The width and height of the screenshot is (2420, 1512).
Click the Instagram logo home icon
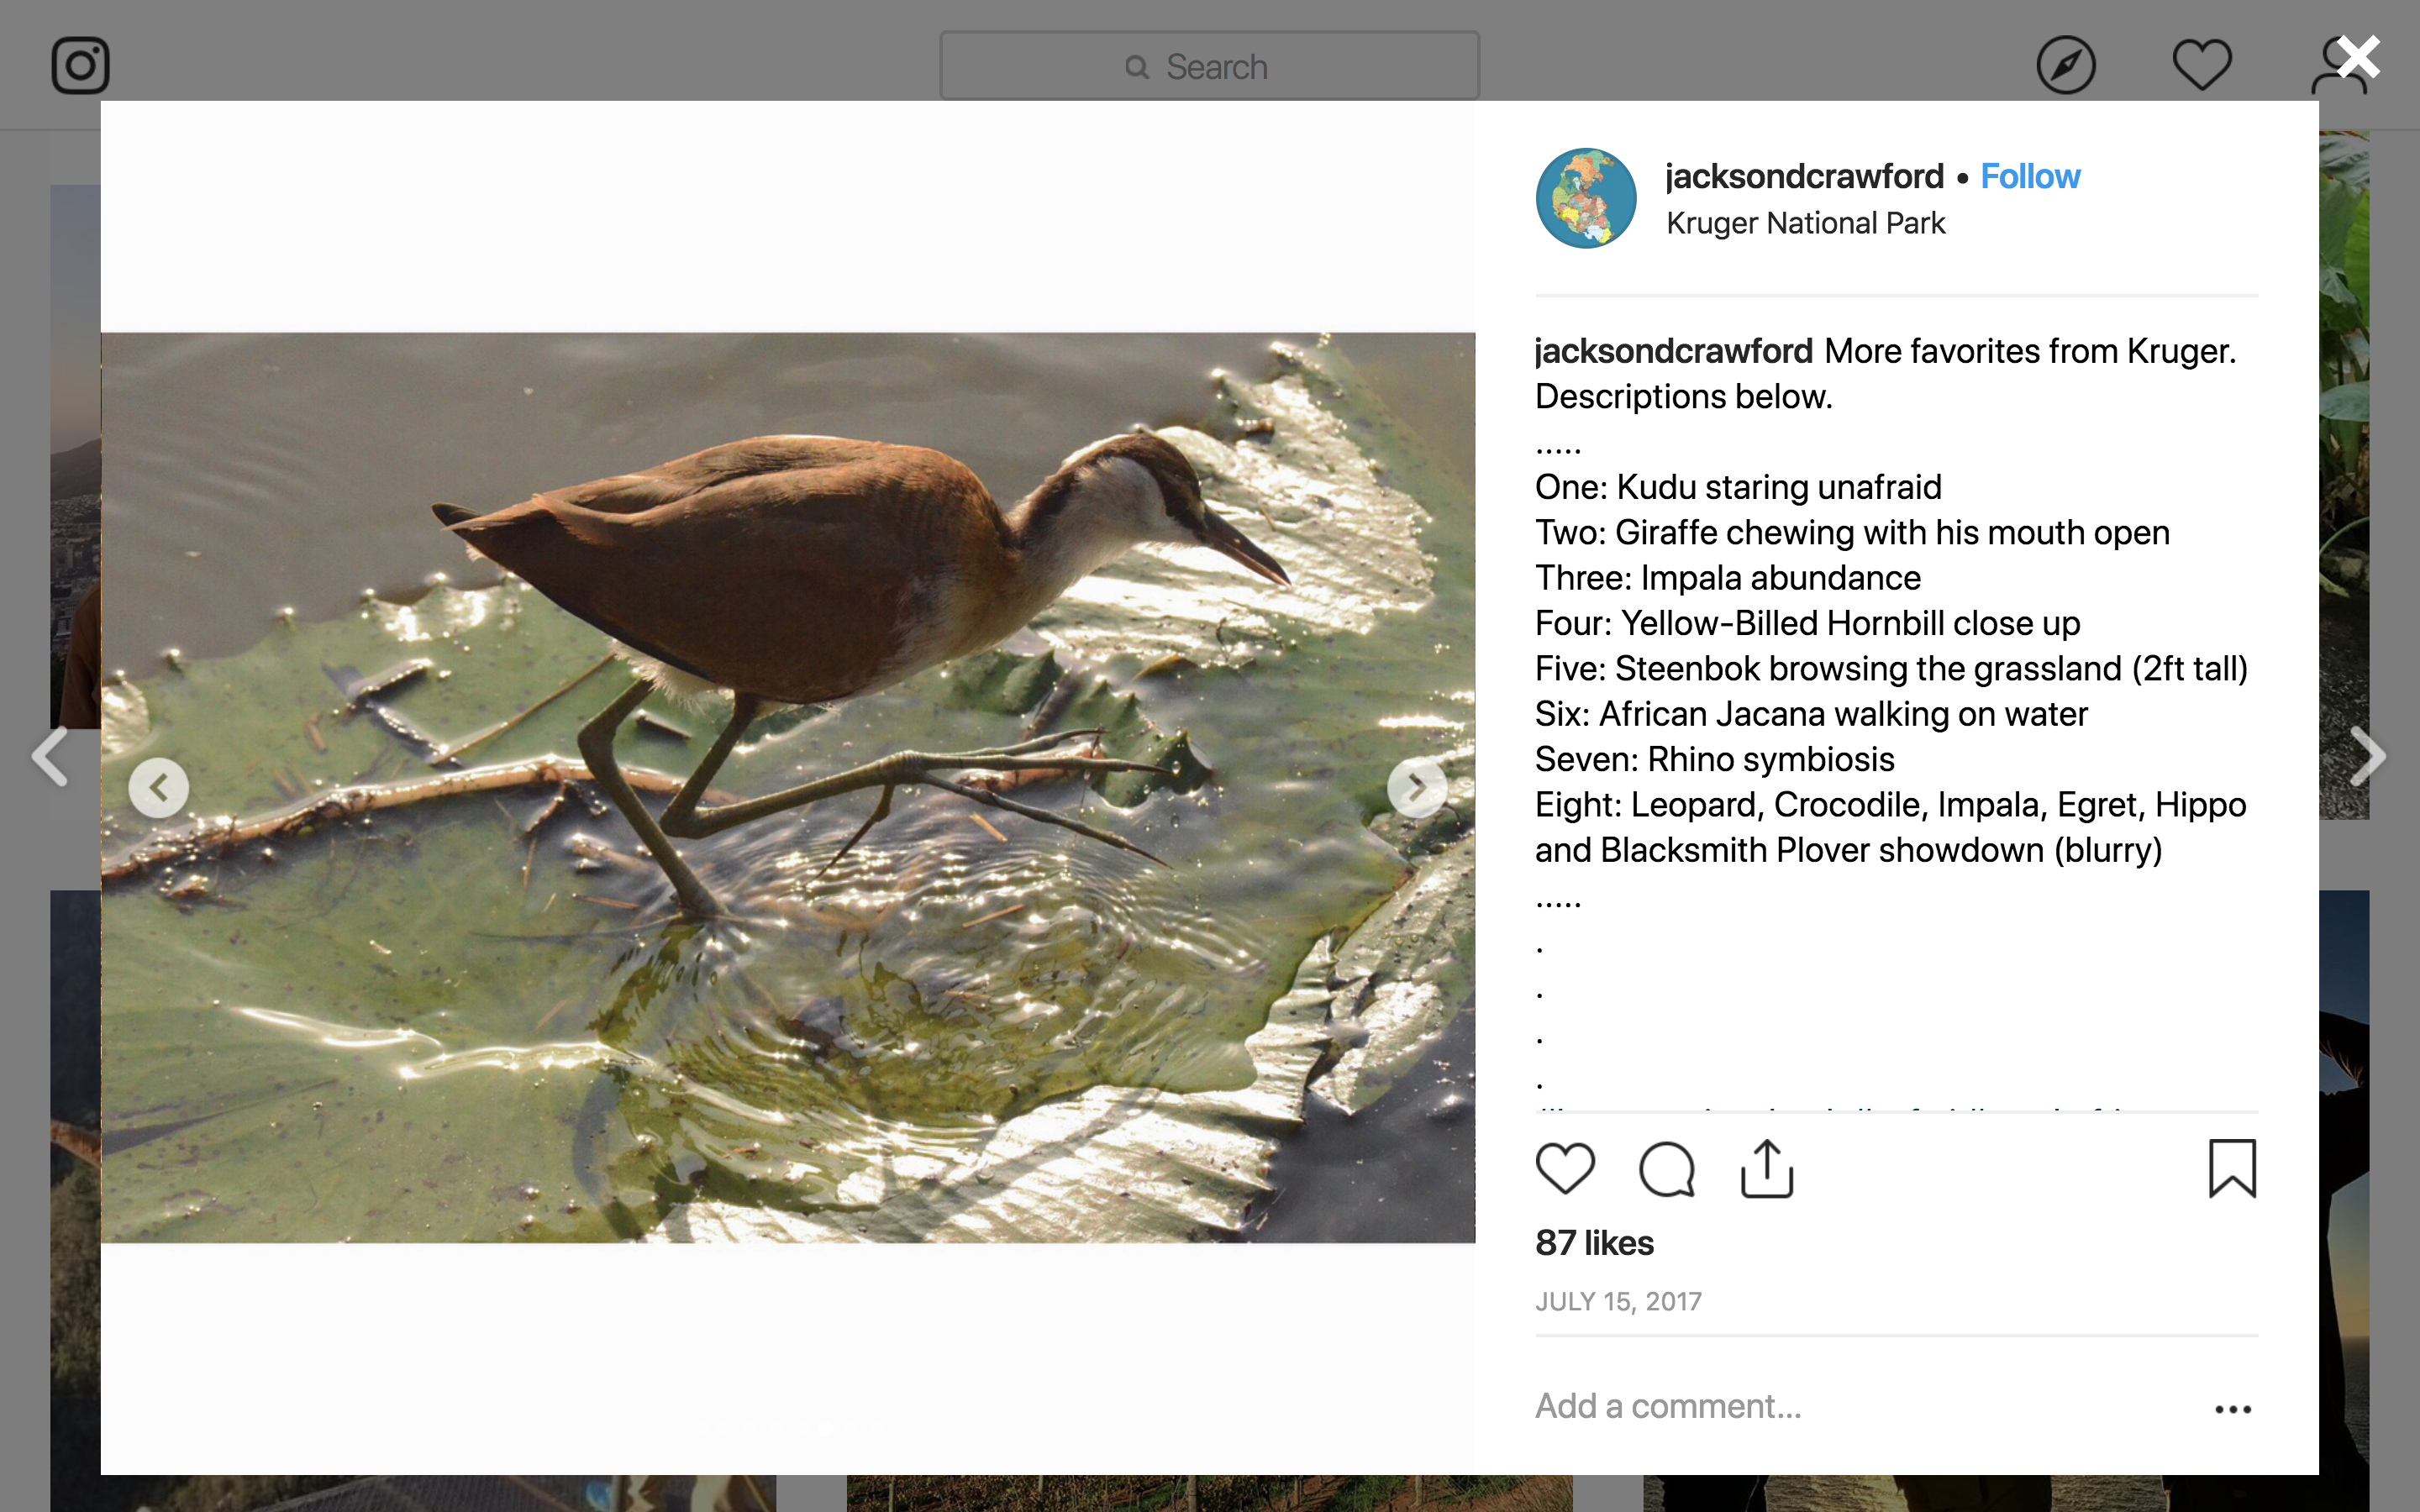coord(81,66)
